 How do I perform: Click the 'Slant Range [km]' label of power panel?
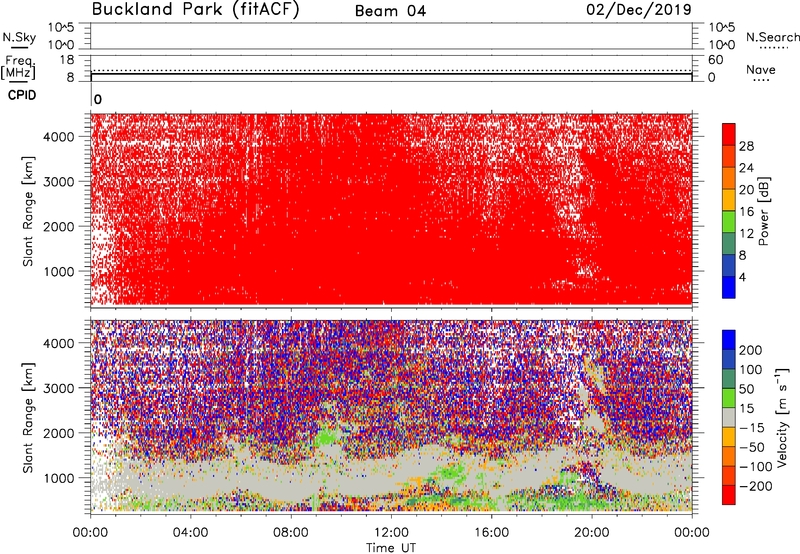(28, 211)
